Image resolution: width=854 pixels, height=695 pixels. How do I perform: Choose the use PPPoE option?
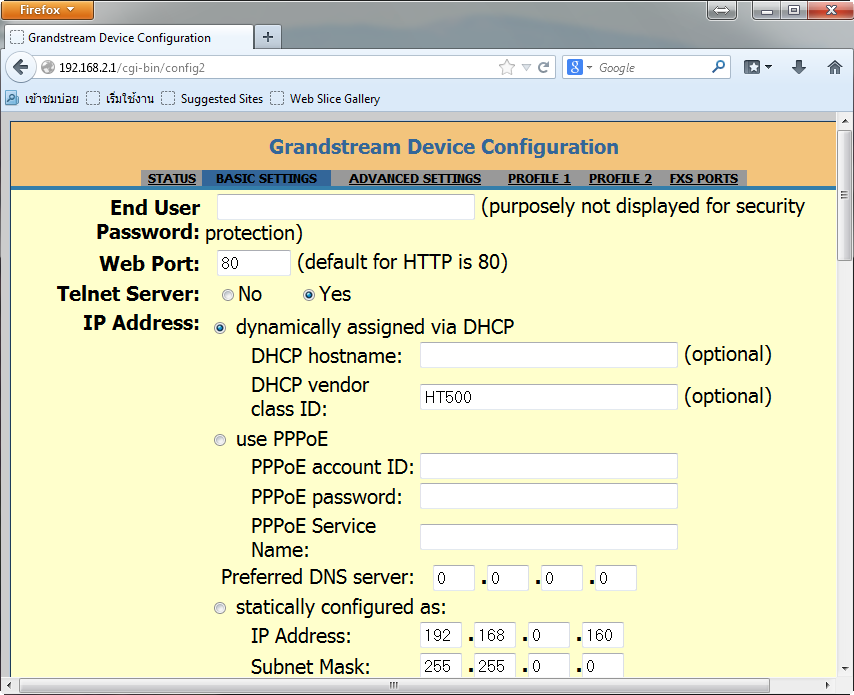pos(220,440)
